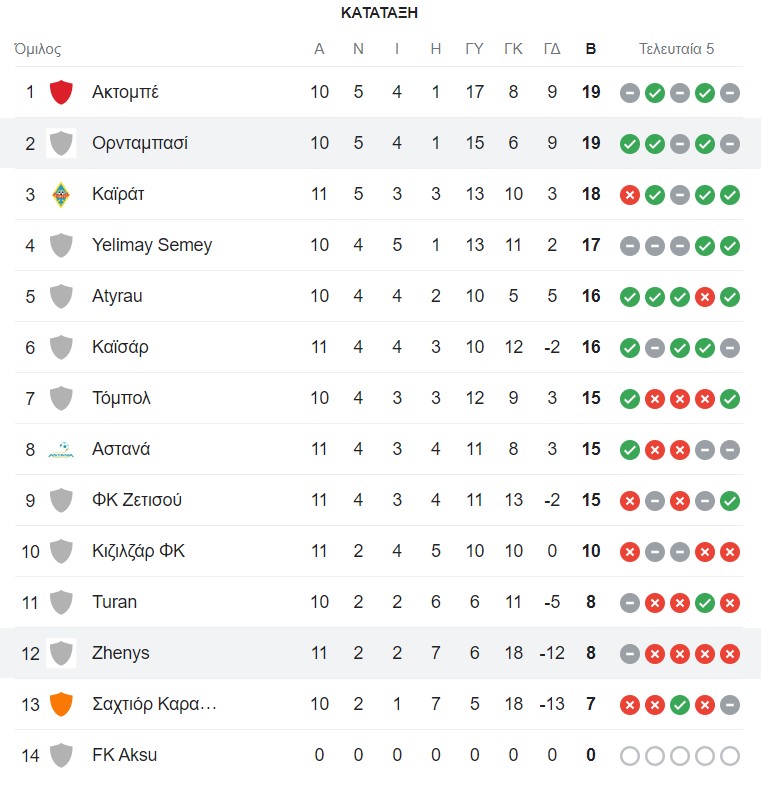Click the grey shield beside Ορνταμπασί
The height and width of the screenshot is (787, 761).
(x=61, y=143)
